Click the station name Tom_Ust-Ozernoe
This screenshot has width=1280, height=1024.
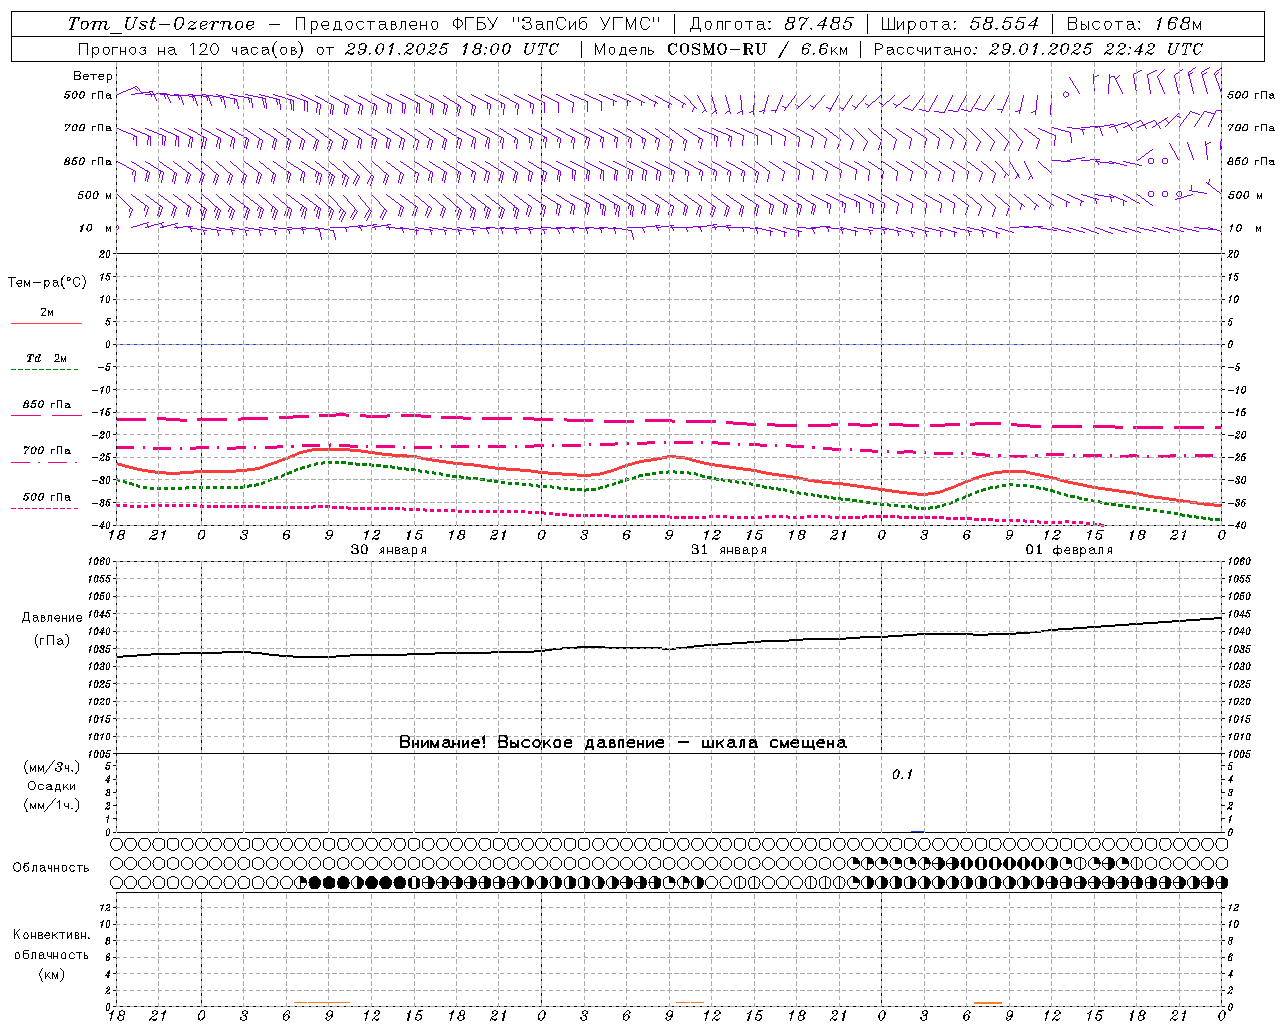161,24
